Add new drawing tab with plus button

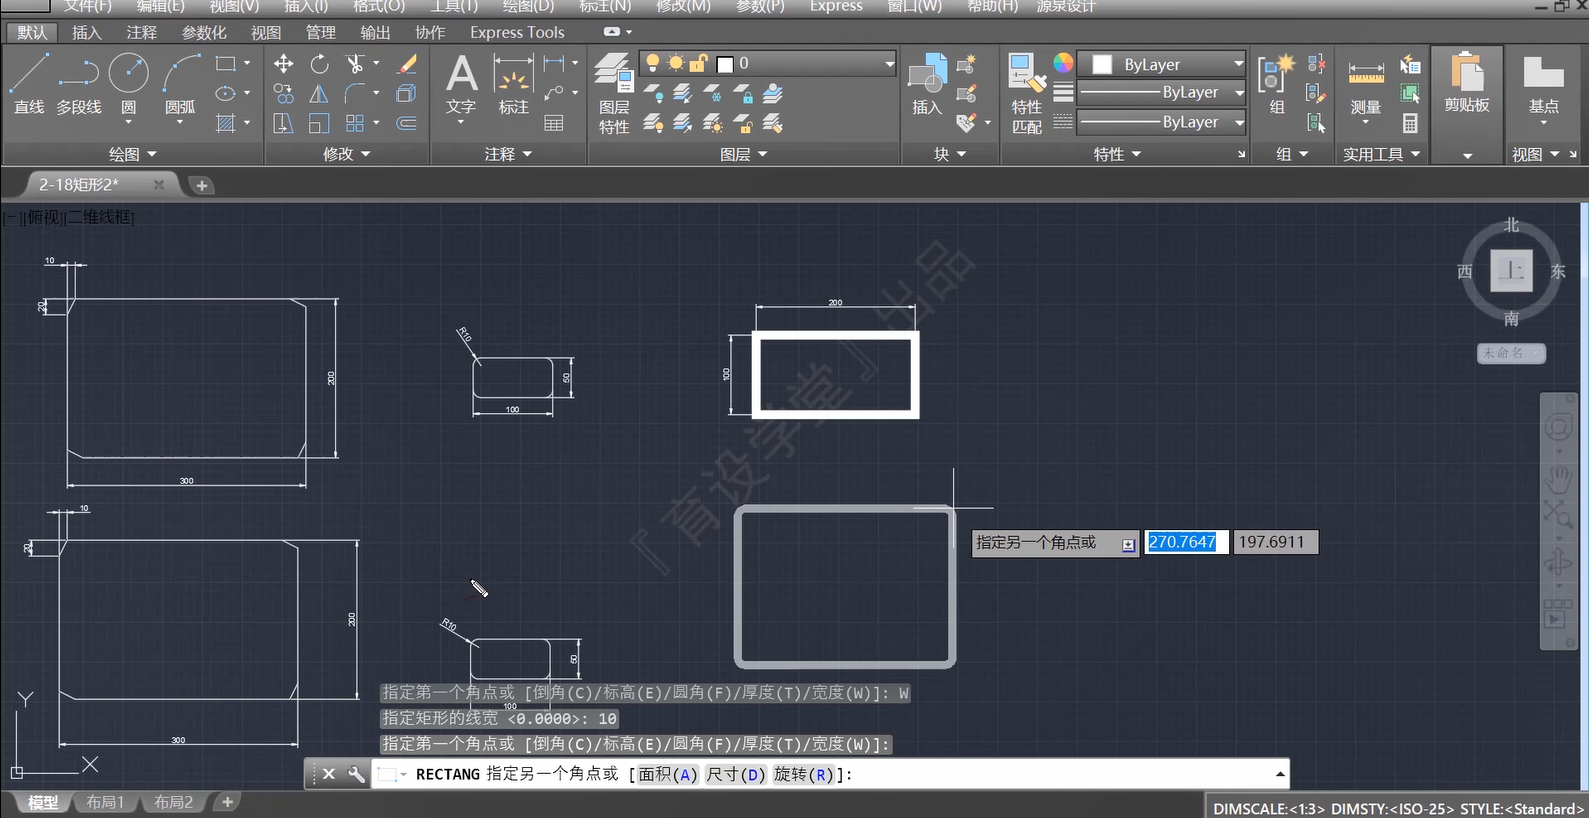(201, 185)
